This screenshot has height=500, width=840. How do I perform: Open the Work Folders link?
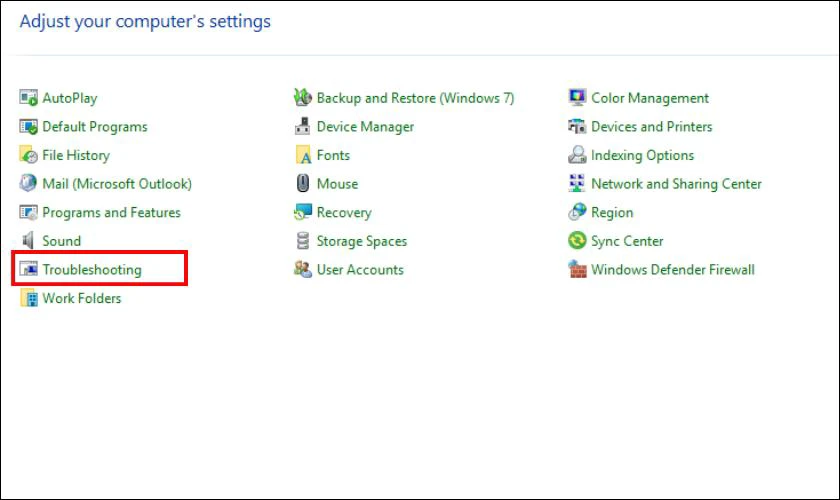point(82,298)
